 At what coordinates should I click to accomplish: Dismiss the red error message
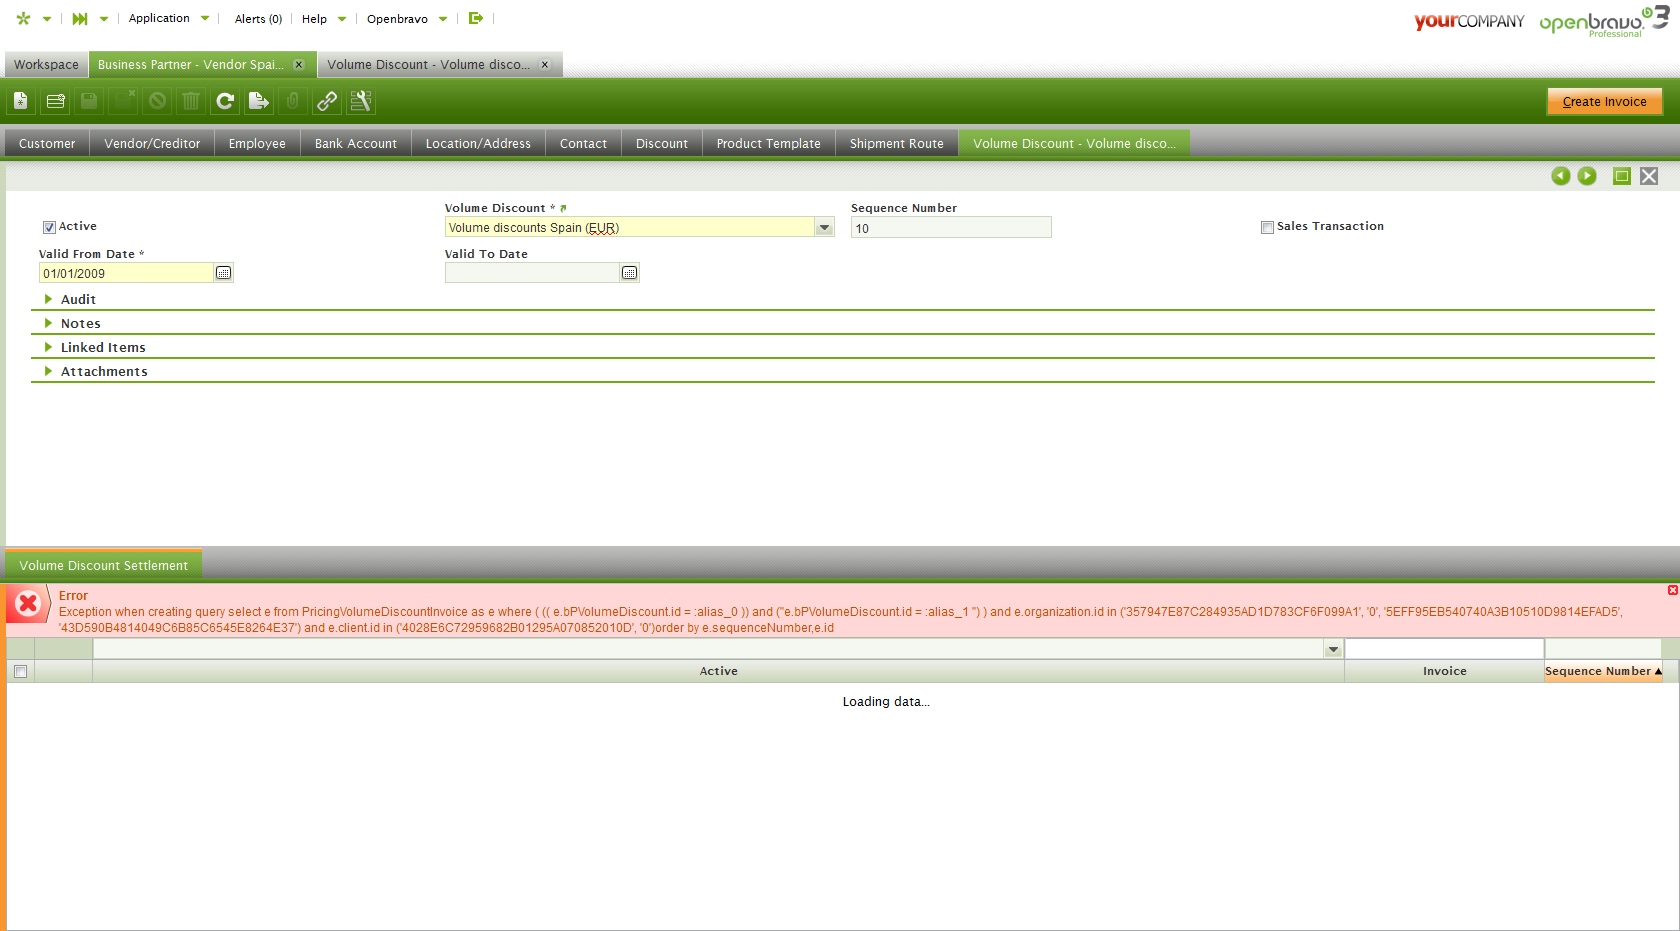tap(1673, 590)
